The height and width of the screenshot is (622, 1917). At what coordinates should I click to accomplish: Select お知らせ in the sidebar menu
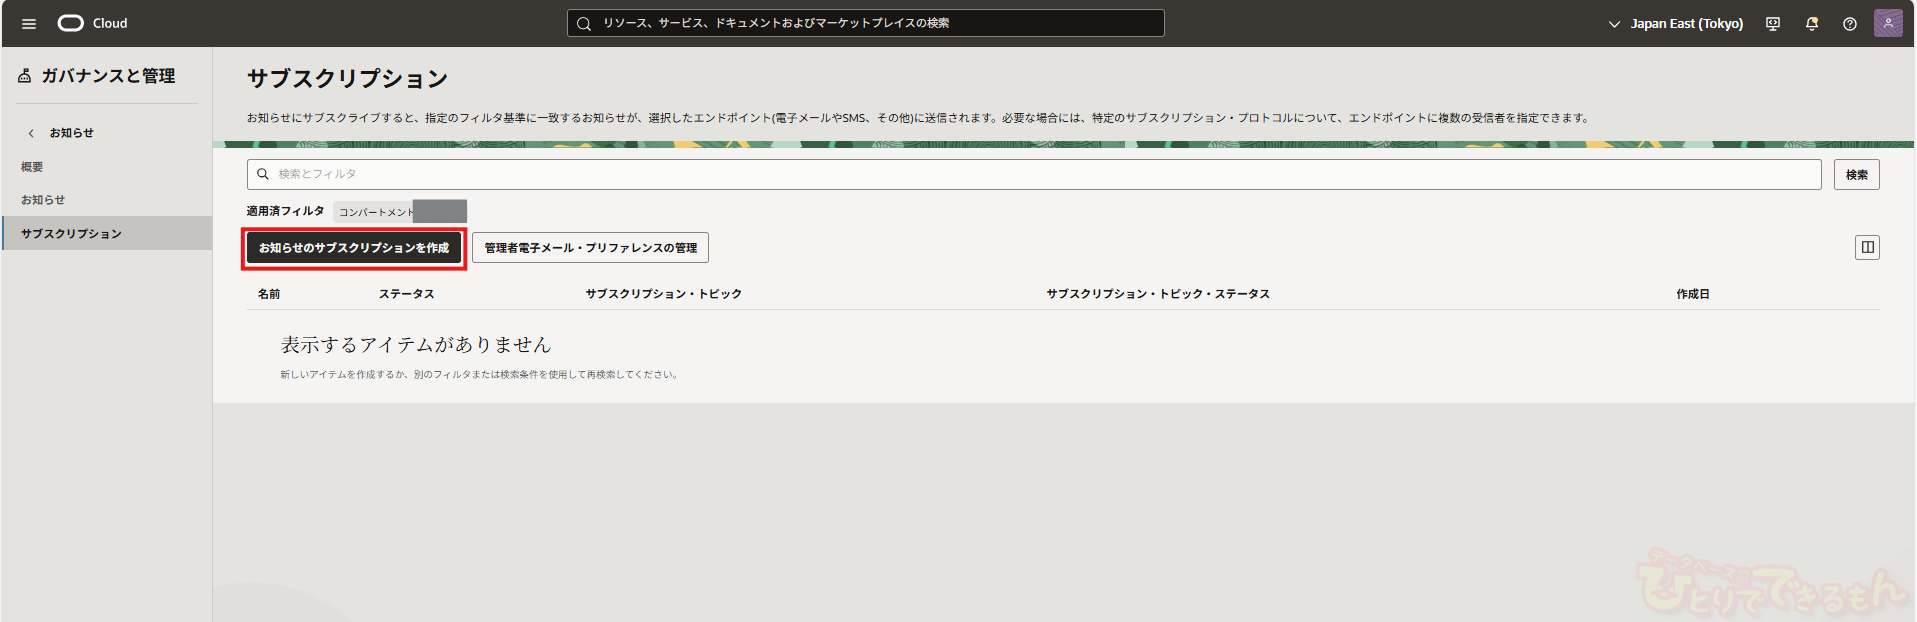point(43,200)
